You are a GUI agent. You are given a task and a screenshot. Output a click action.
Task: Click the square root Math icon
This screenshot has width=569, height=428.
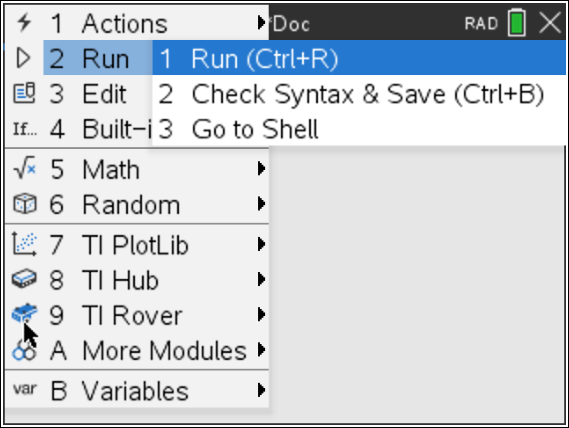(24, 168)
